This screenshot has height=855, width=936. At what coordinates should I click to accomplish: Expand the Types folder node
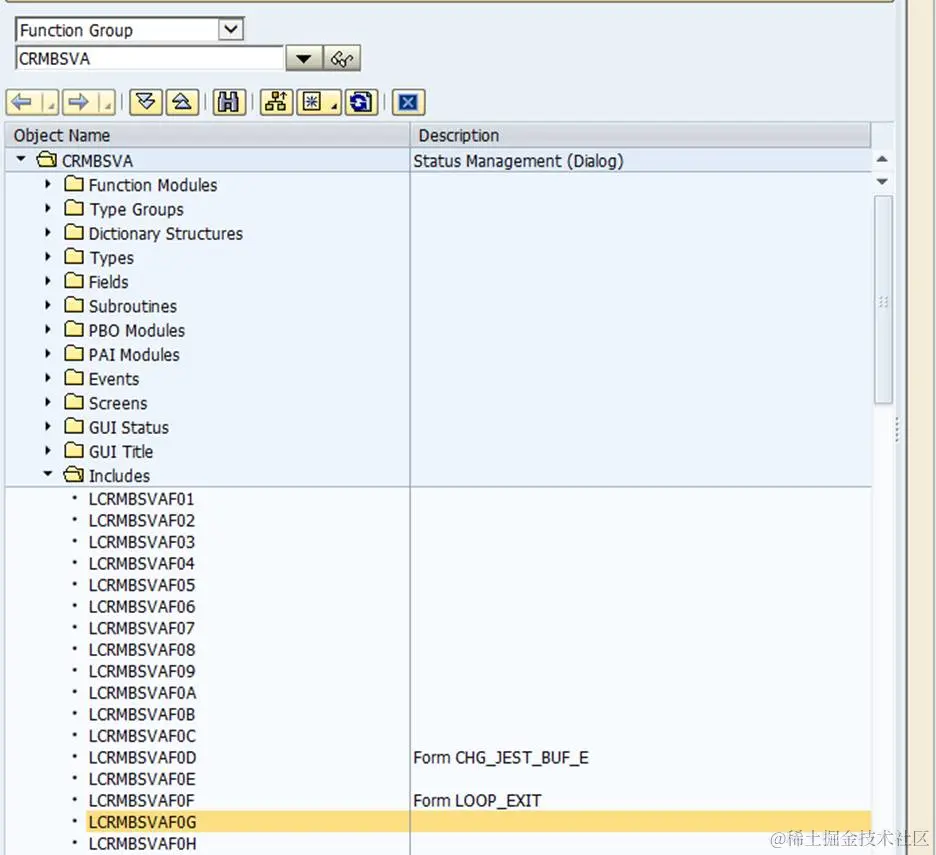(x=48, y=257)
